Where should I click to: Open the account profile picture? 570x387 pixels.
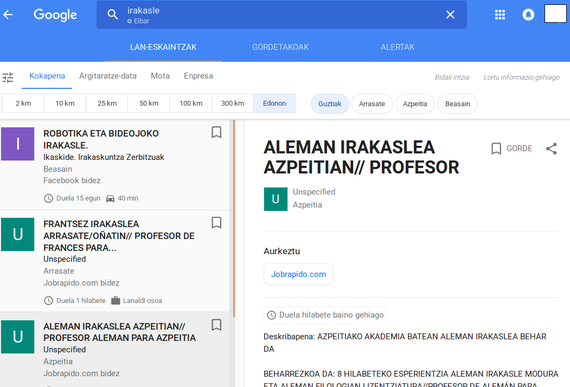pos(555,14)
